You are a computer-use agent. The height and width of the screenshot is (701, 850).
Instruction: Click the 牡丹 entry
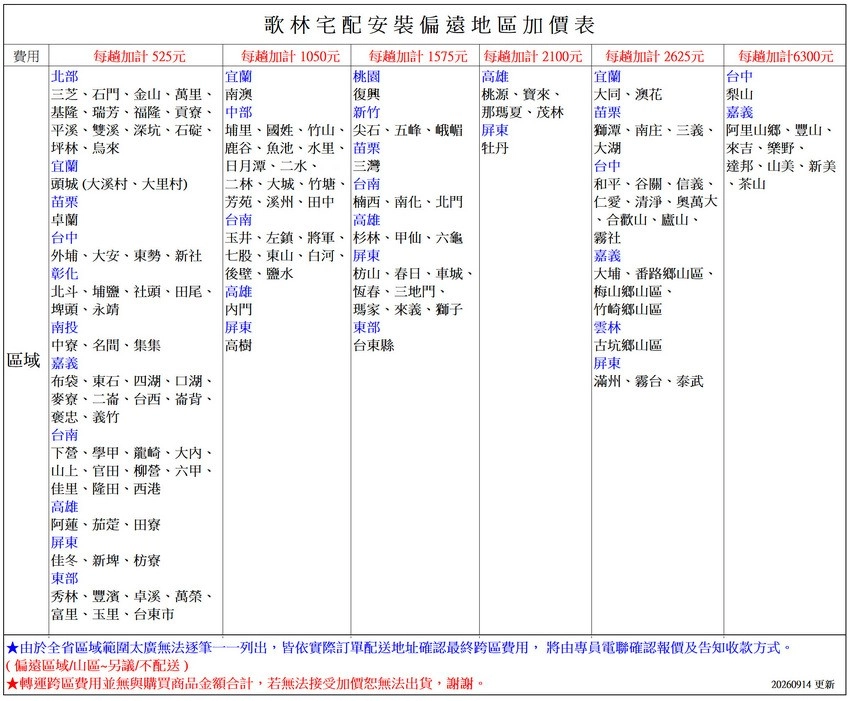click(495, 148)
